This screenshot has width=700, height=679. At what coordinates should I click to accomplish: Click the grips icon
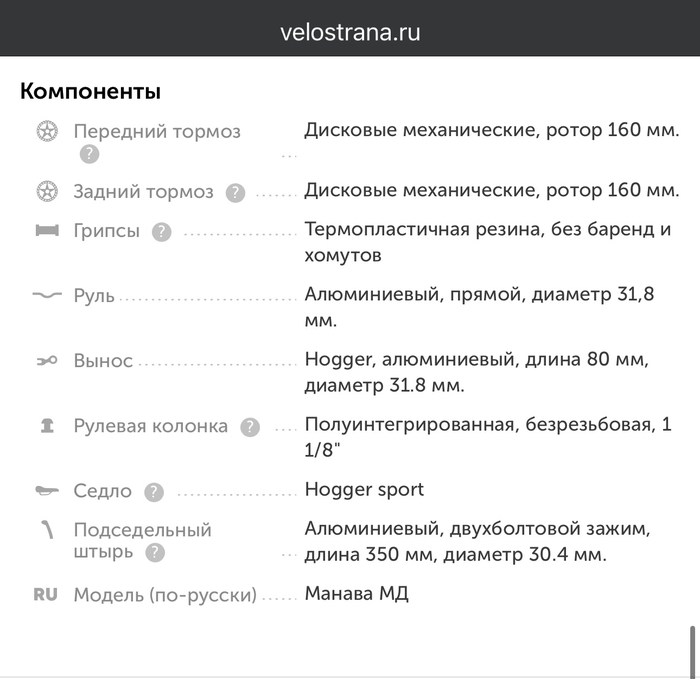point(46,231)
